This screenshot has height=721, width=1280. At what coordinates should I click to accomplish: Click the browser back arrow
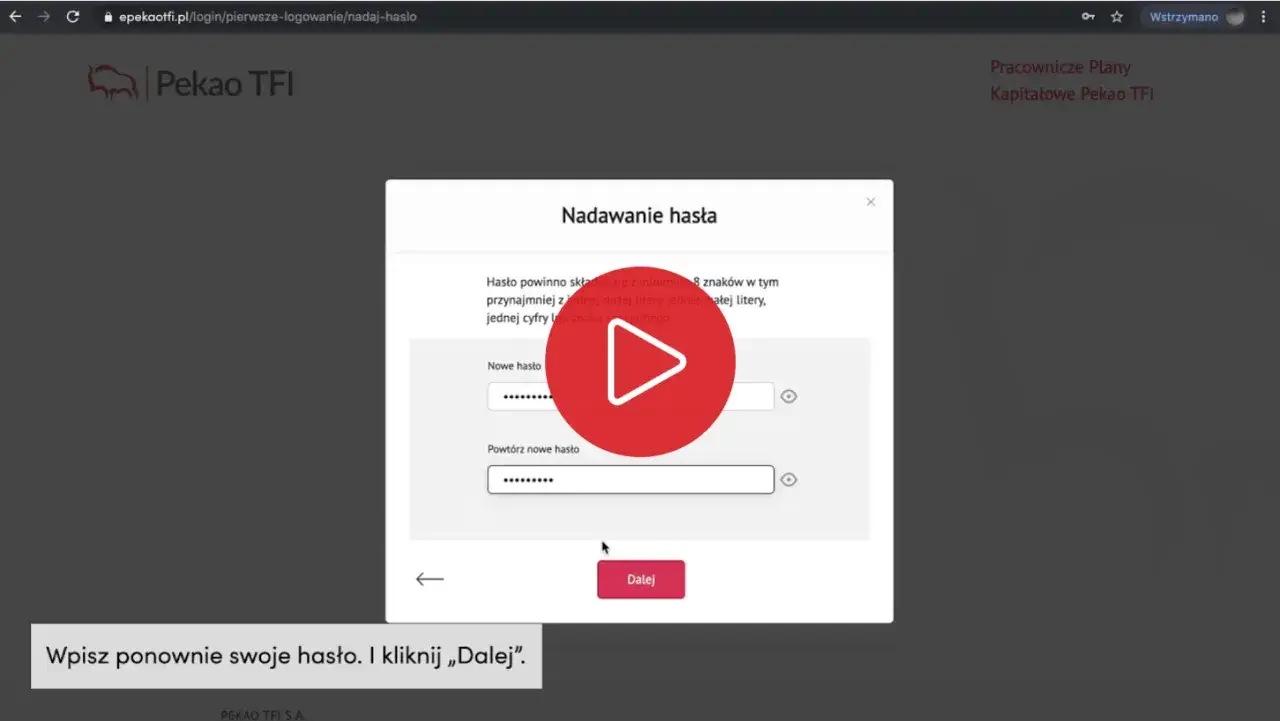click(15, 17)
